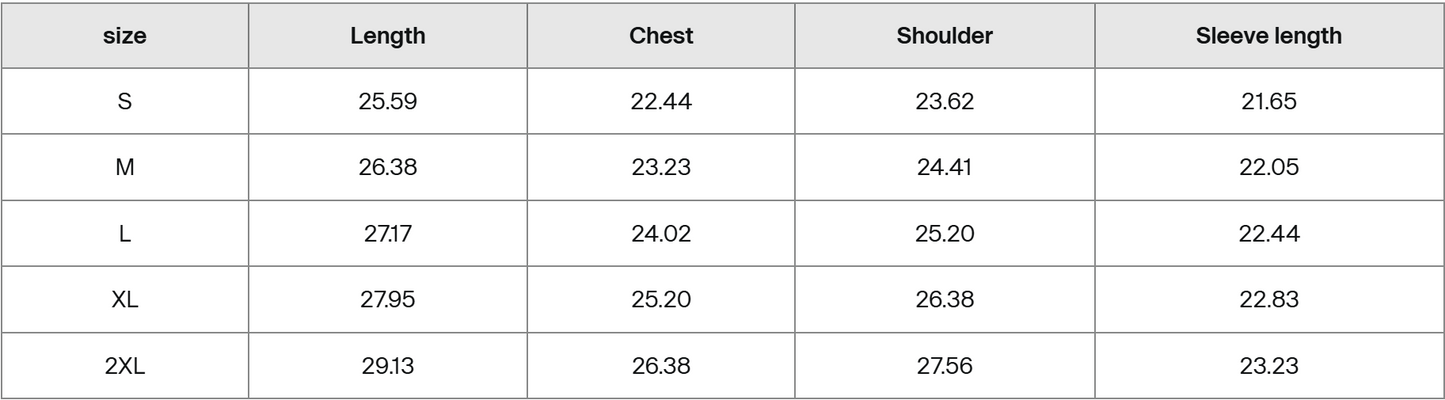Click the 'Shoulder' column header
Viewport: 1445px width, 400px height.
[x=944, y=36]
